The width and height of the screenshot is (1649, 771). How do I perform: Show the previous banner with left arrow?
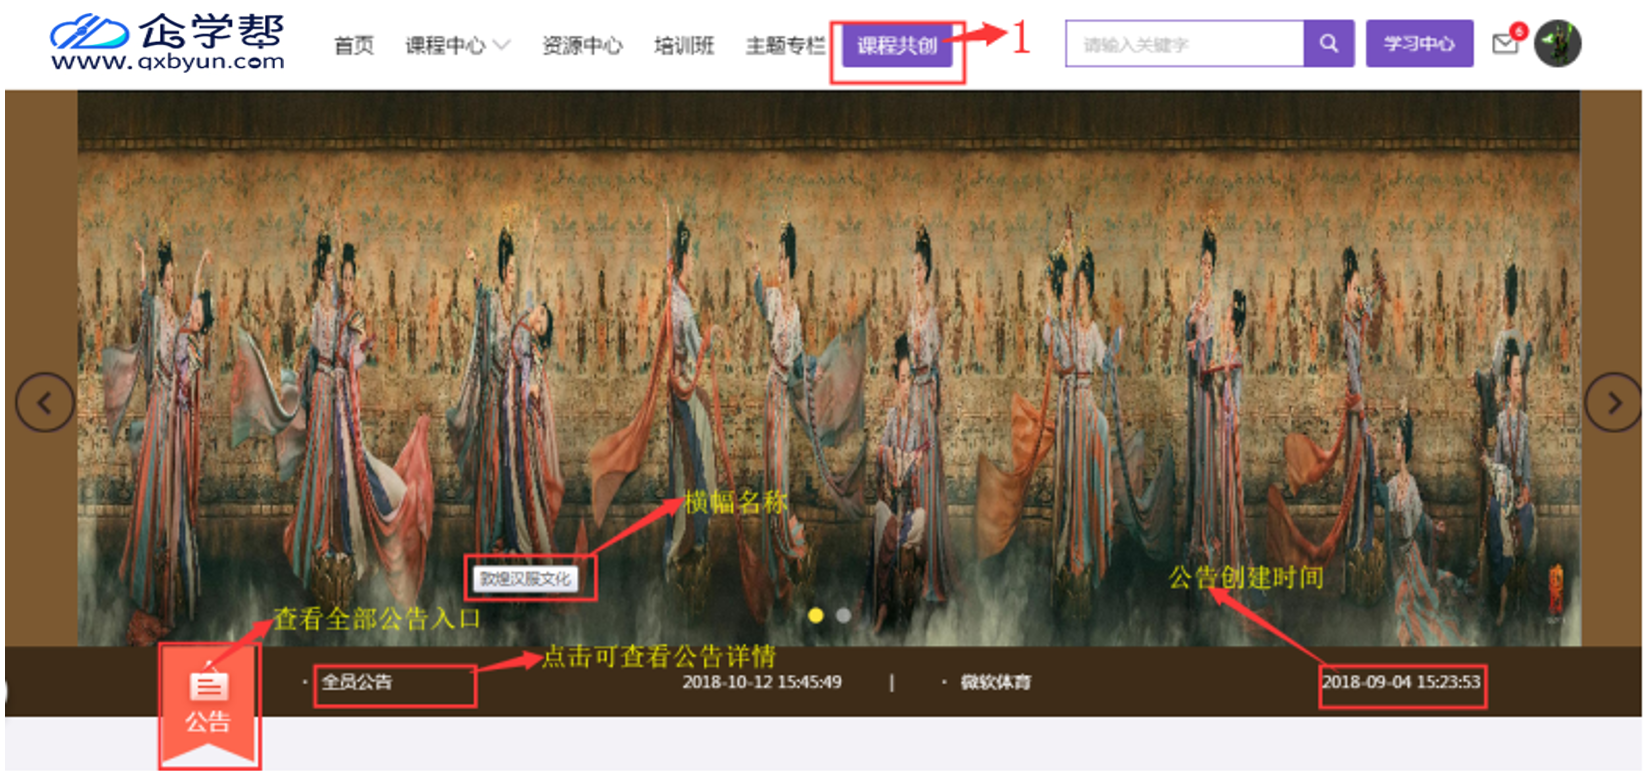point(45,402)
